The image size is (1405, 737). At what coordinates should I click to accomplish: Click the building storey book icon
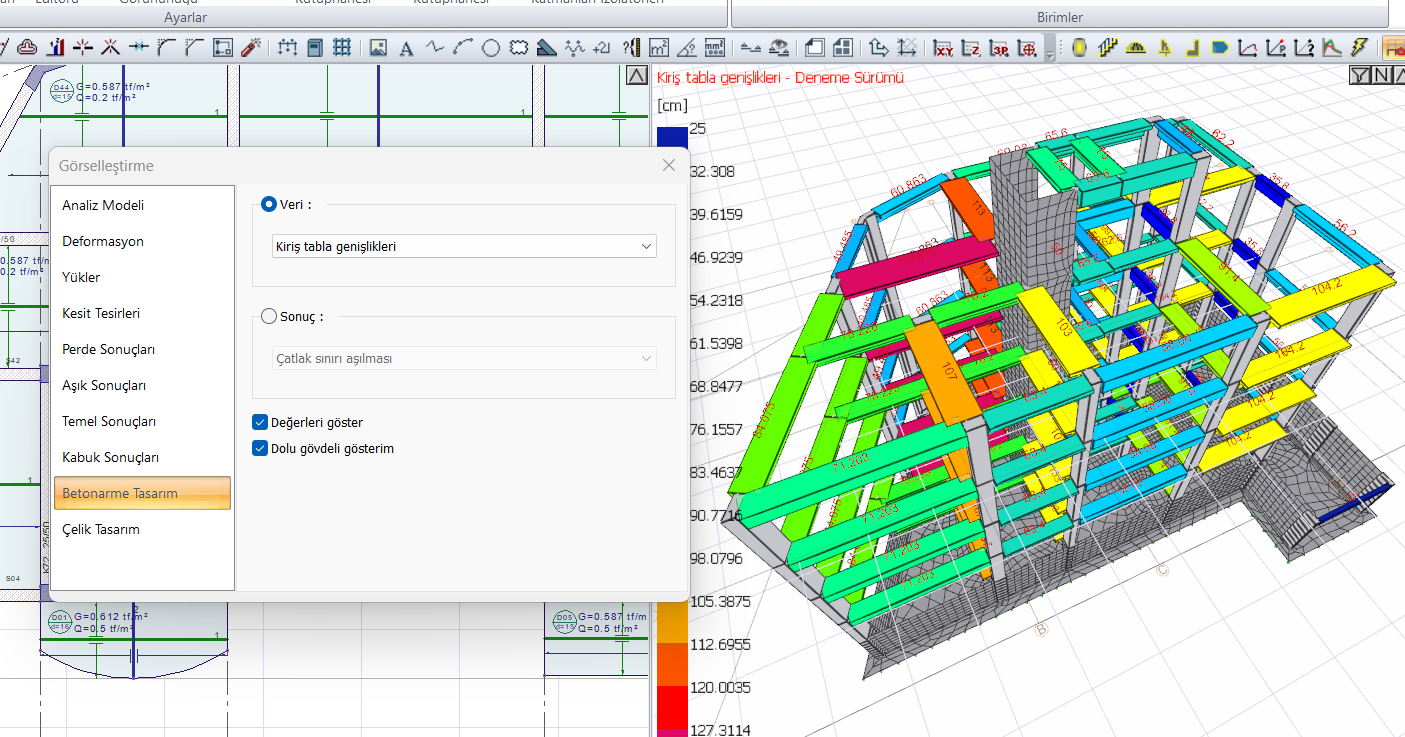(314, 47)
